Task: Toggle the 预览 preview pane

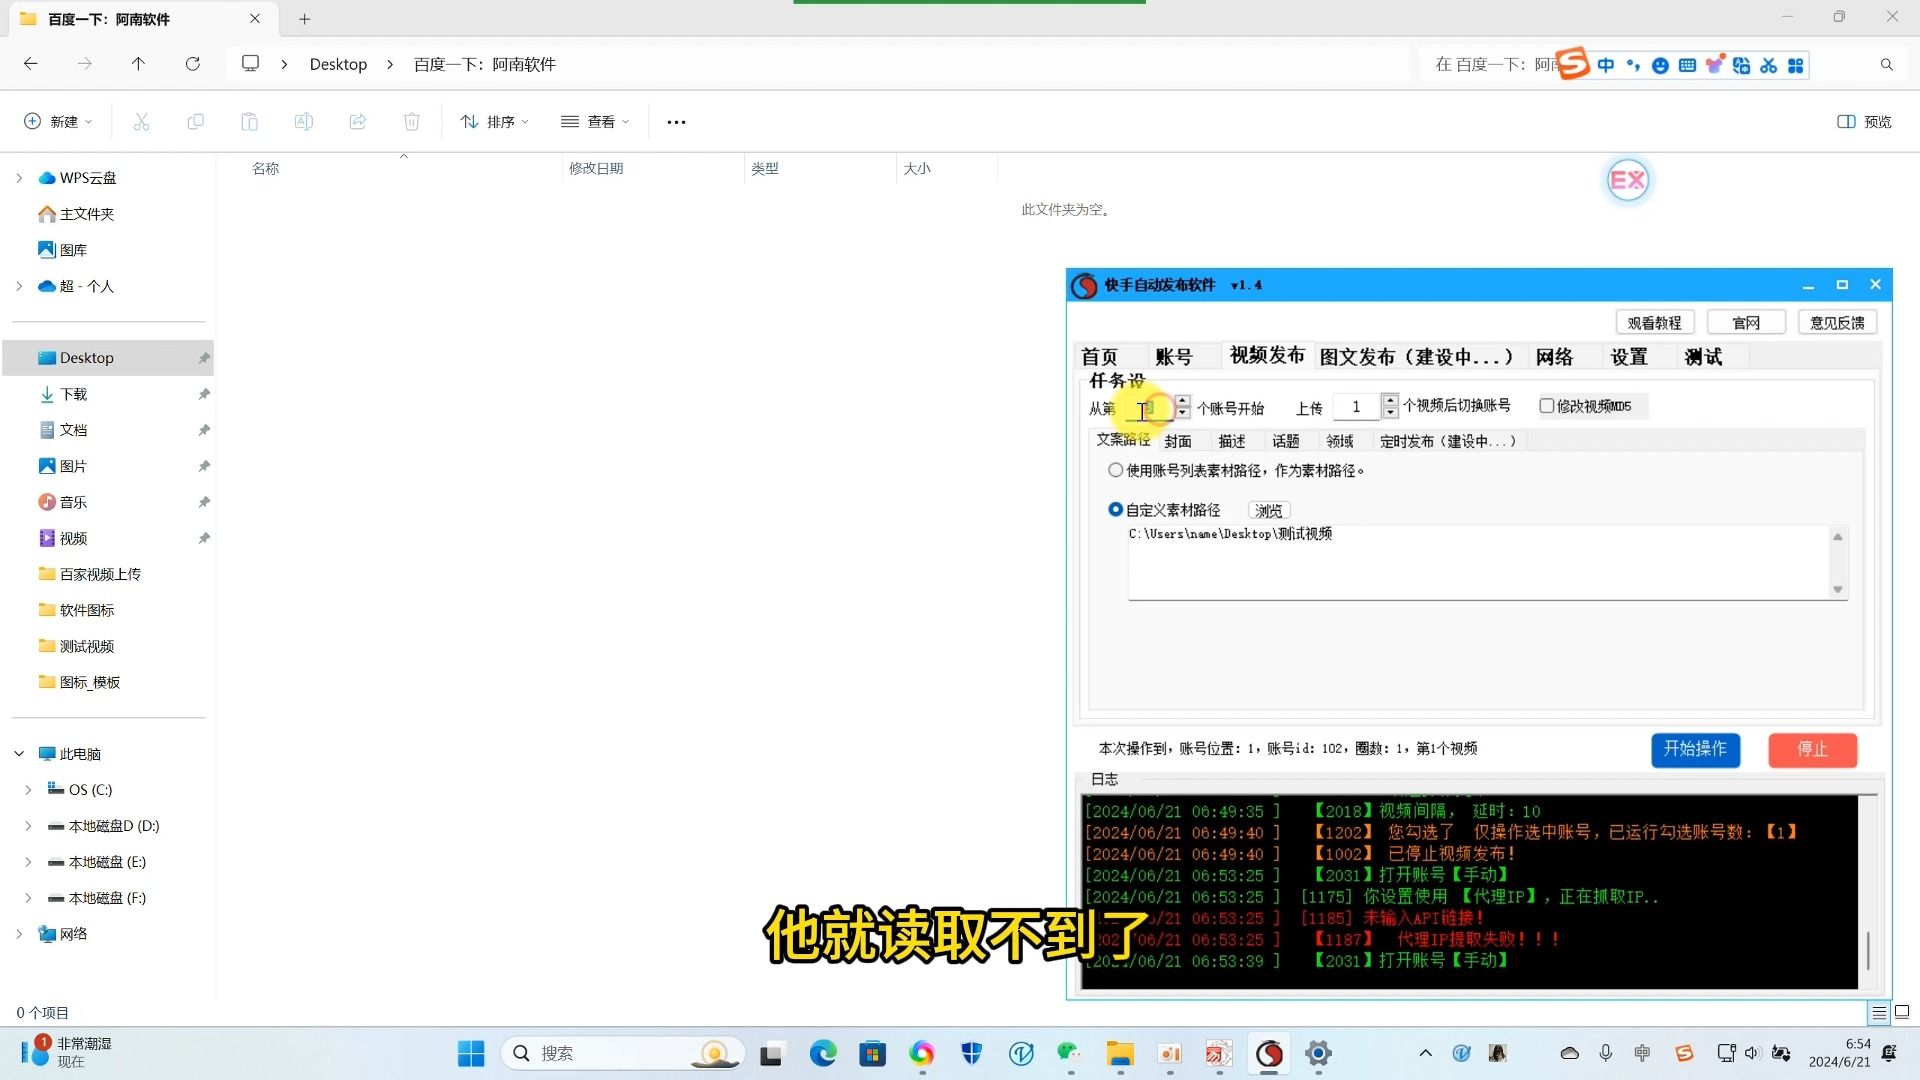Action: click(x=1864, y=122)
